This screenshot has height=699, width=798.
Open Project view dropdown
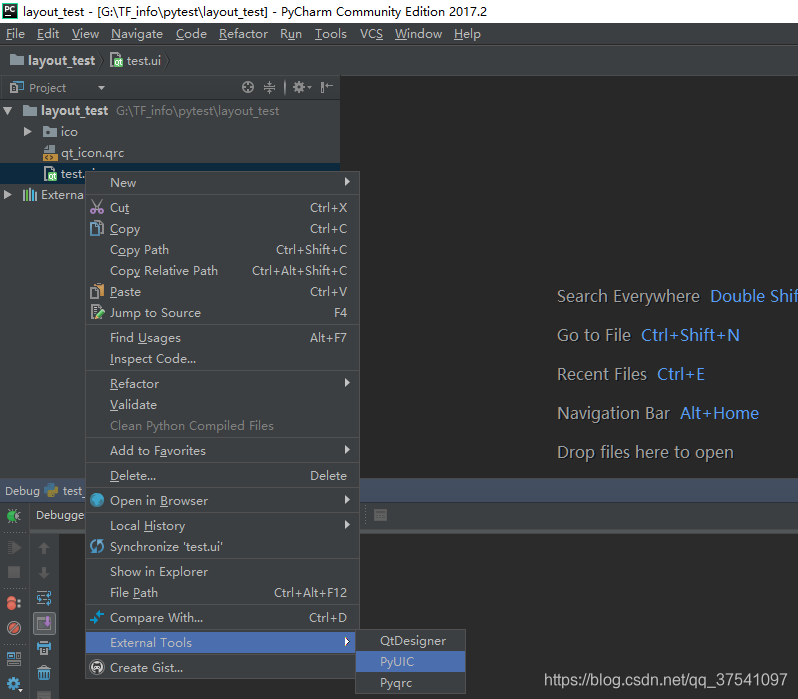(x=101, y=88)
